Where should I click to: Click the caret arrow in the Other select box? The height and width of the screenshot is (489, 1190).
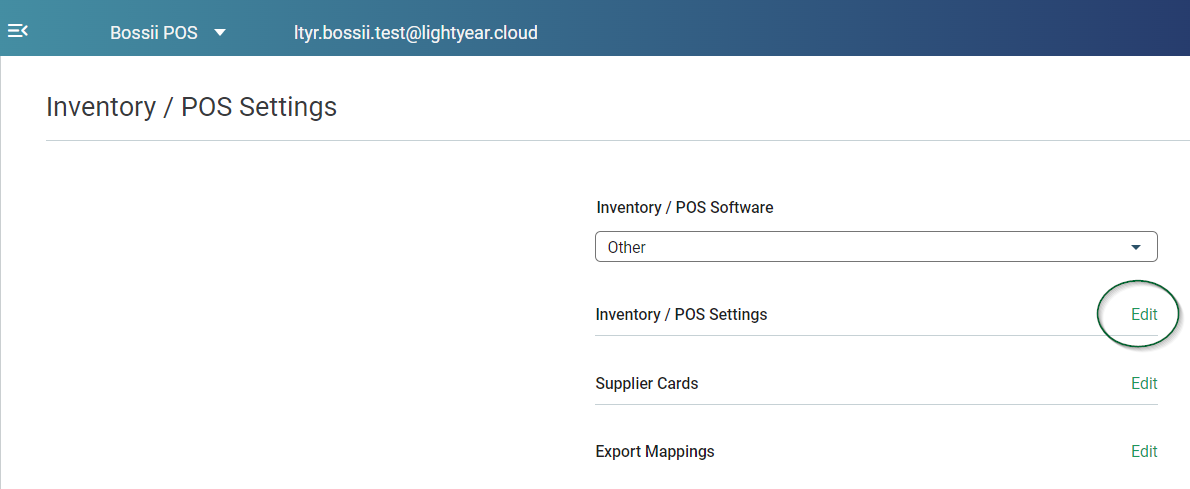pyautogui.click(x=1136, y=248)
